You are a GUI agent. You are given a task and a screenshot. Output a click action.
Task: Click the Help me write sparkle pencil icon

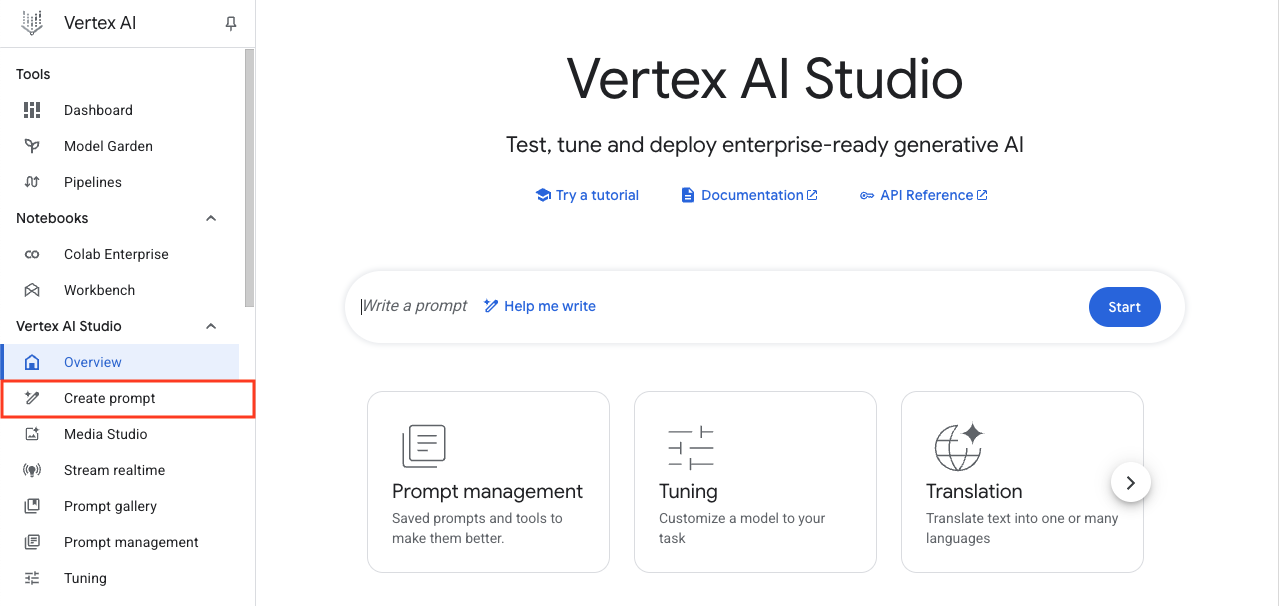pos(491,306)
